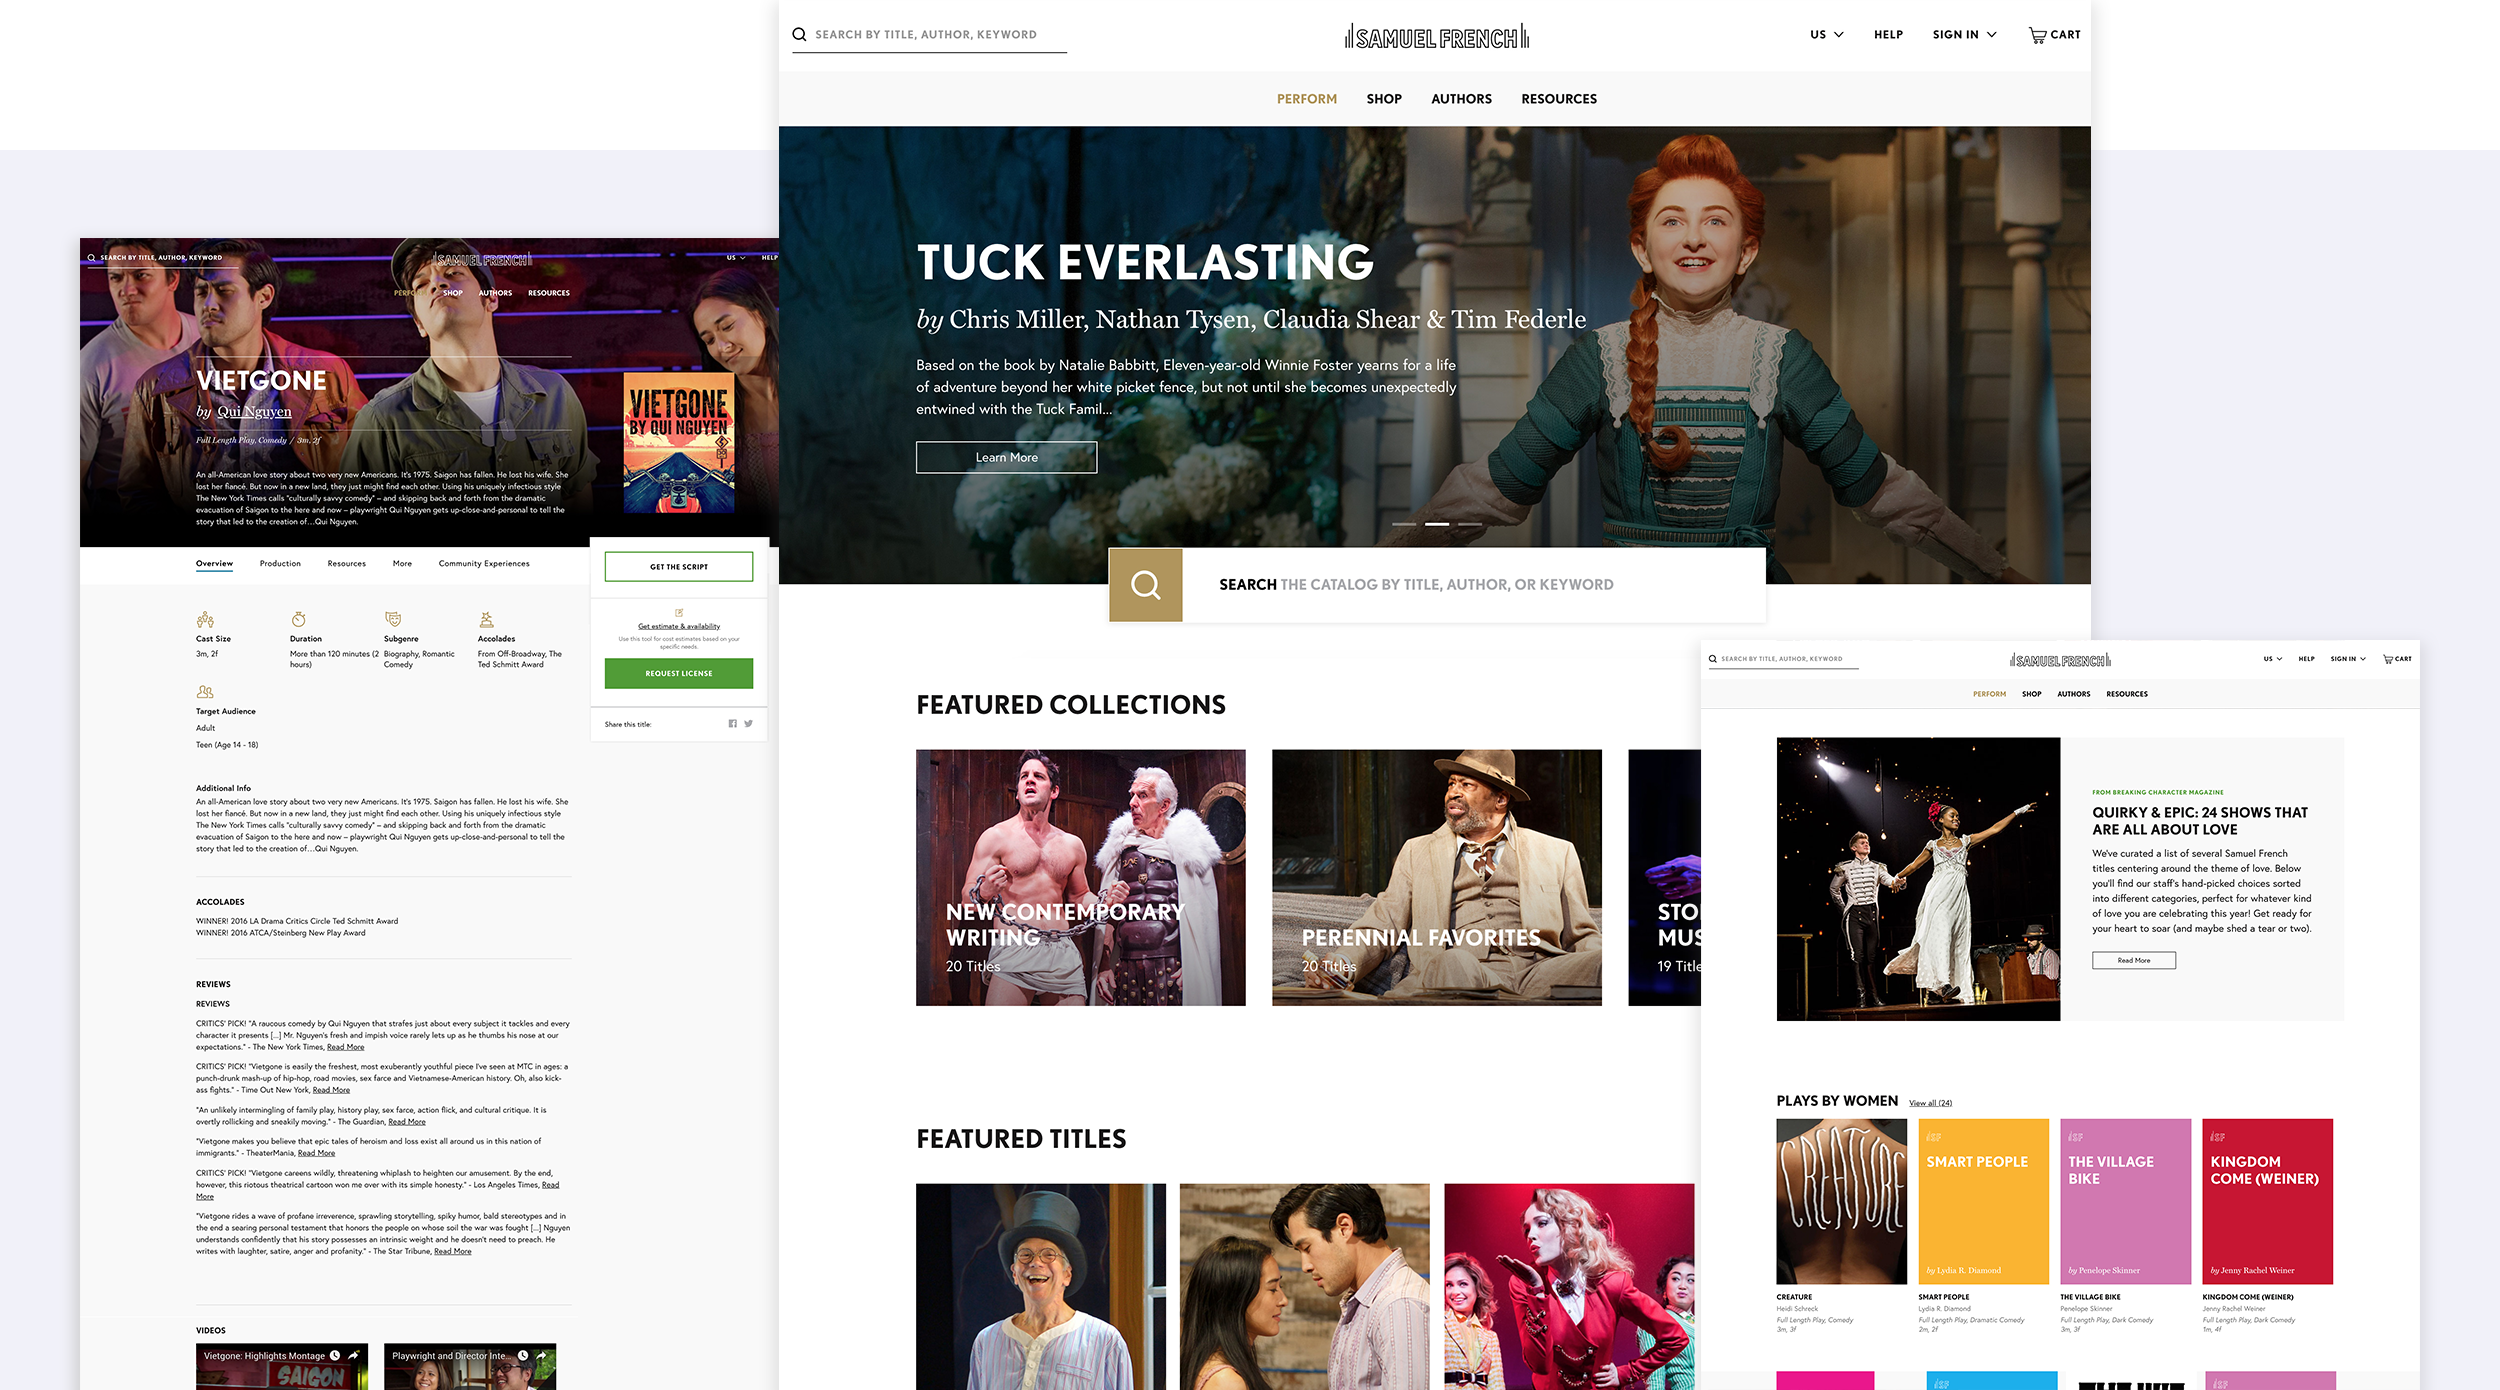
Task: Select the active middle carousel indicator
Action: (x=1437, y=524)
